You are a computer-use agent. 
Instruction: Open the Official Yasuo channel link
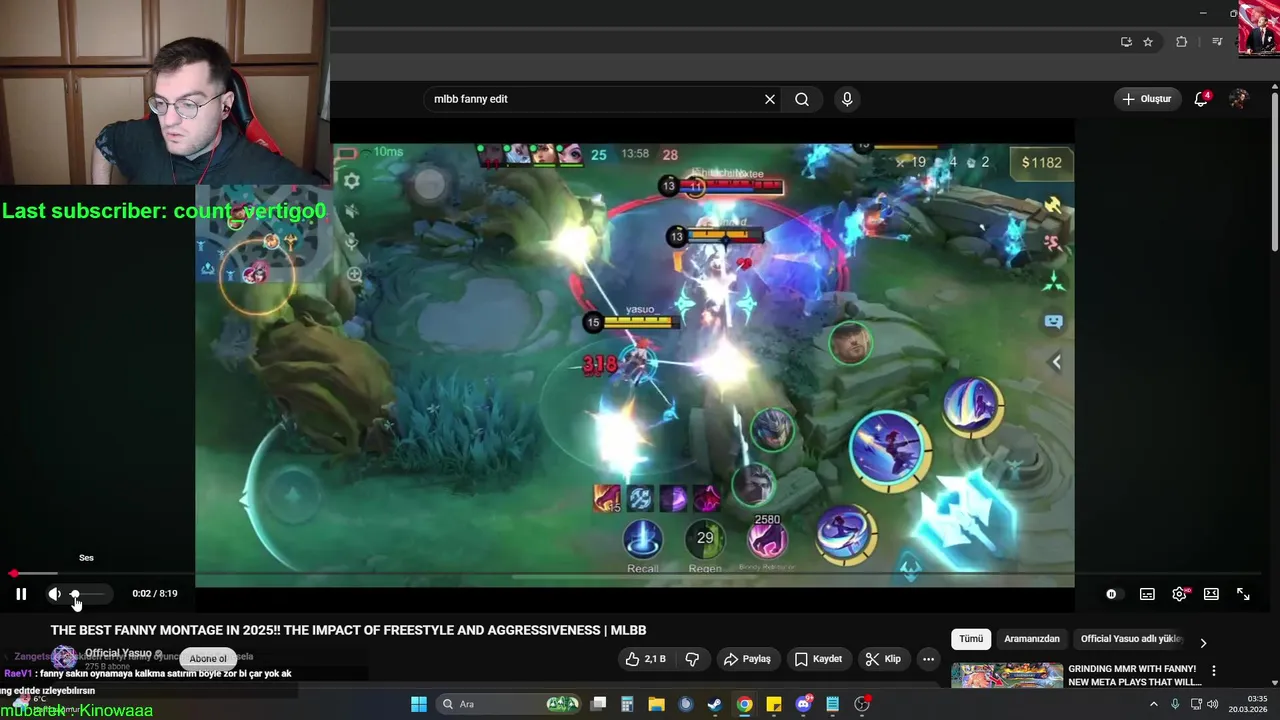[118, 653]
